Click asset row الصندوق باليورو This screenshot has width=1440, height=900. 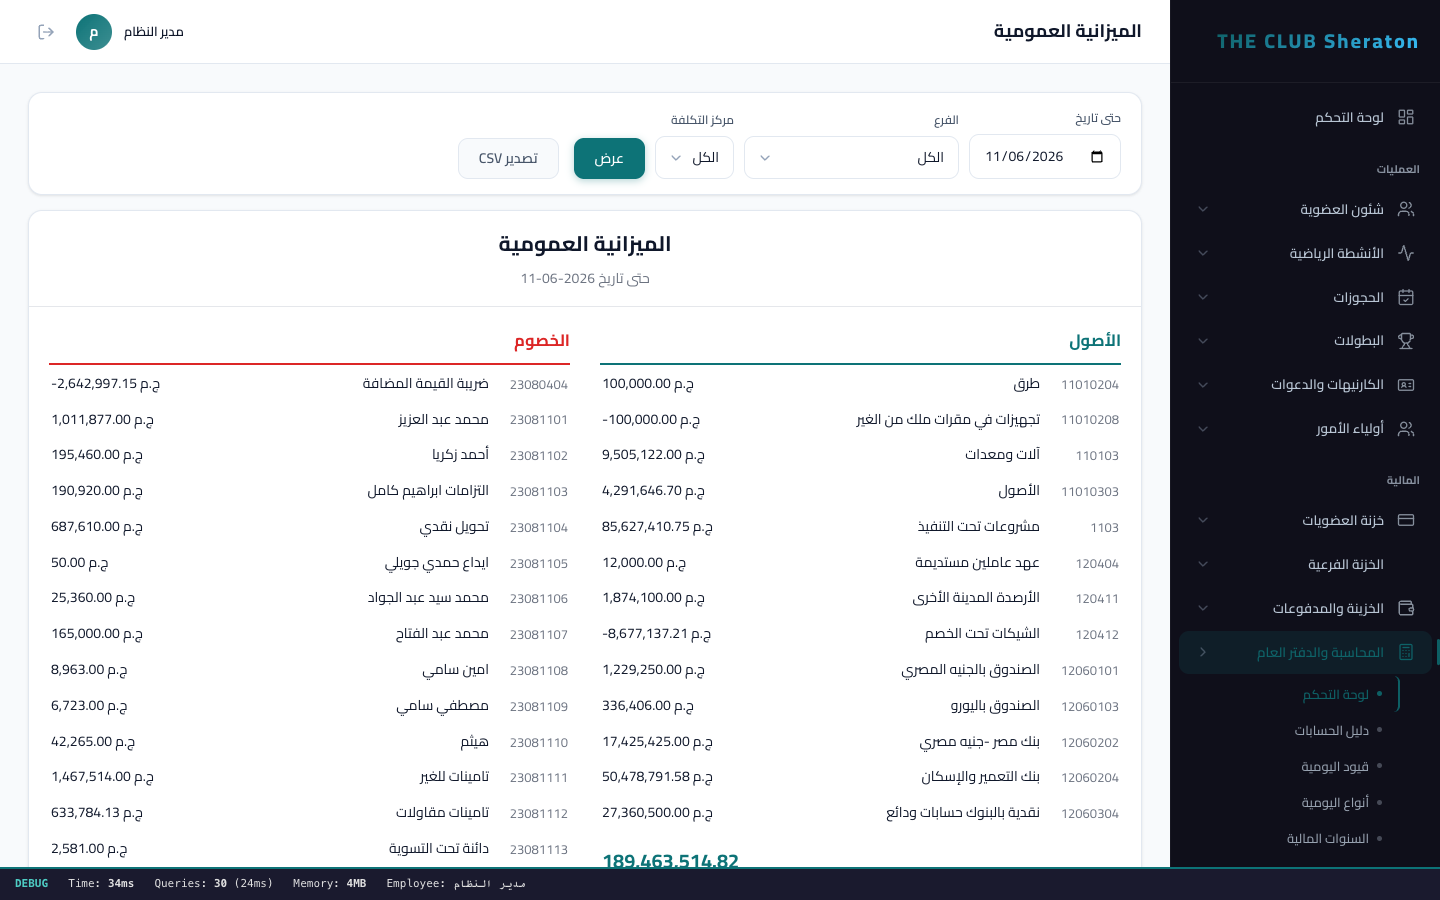click(x=860, y=706)
